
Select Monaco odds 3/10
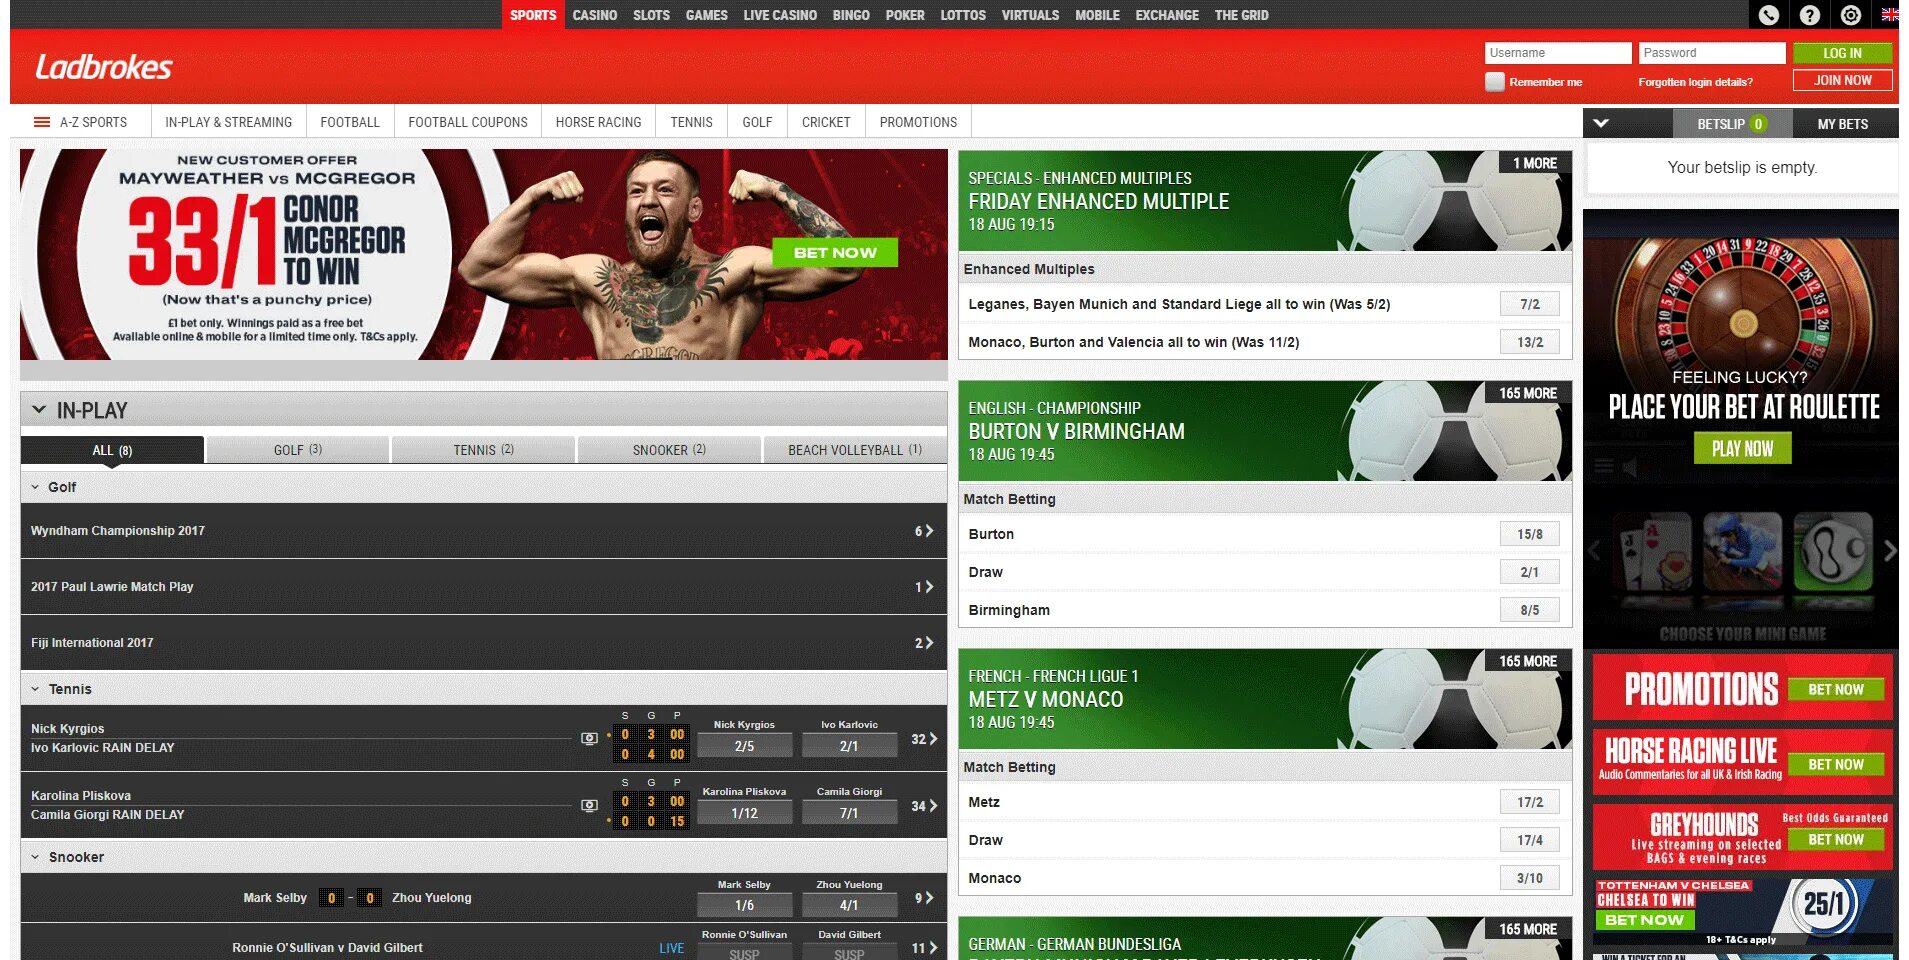[x=1529, y=878]
